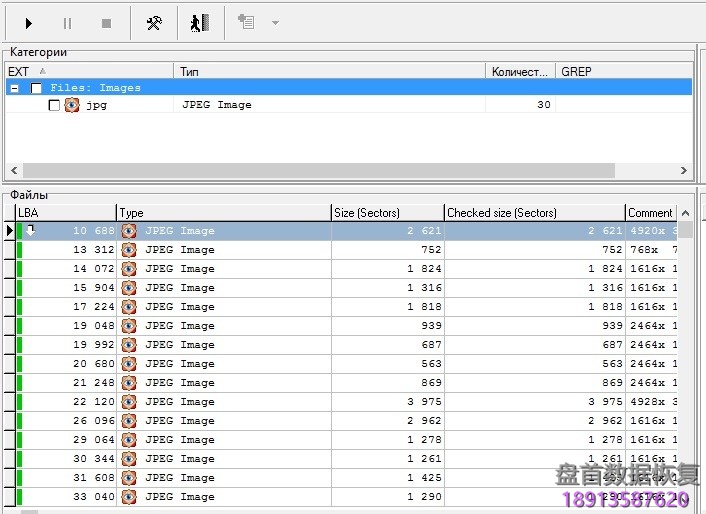
Task: Click the count value 30 for jpg
Action: pos(543,105)
